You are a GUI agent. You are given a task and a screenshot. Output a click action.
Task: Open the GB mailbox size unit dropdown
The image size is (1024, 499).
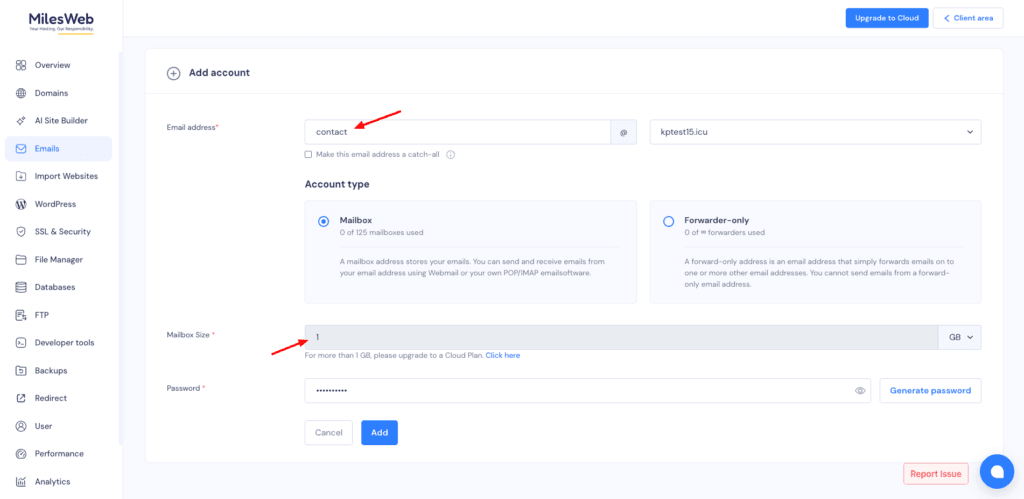(960, 337)
